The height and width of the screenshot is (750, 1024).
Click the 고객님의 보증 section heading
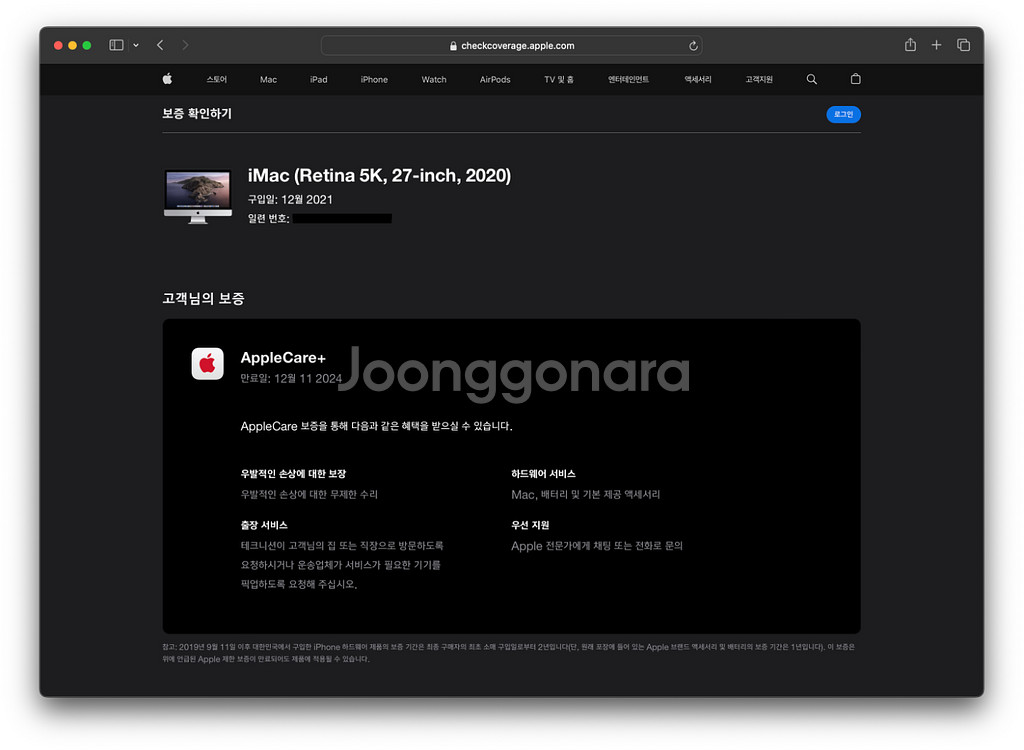203,299
